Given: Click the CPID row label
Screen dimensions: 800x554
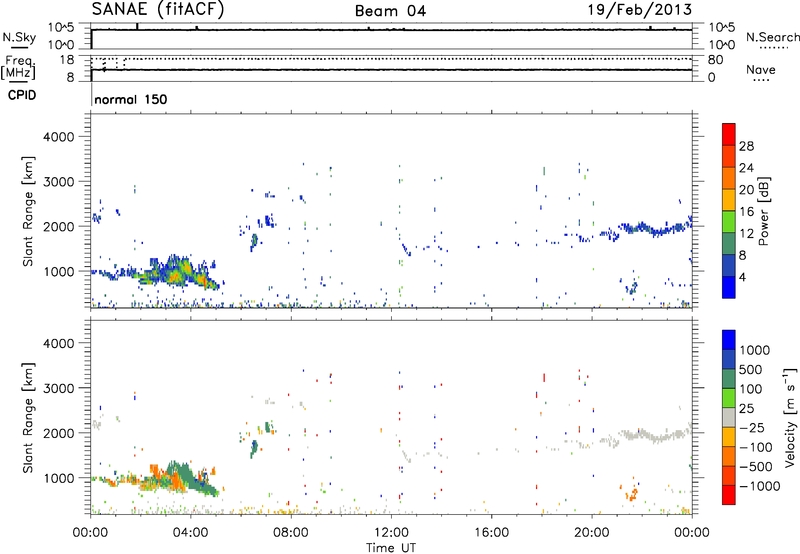Looking at the screenshot, I should point(22,95).
